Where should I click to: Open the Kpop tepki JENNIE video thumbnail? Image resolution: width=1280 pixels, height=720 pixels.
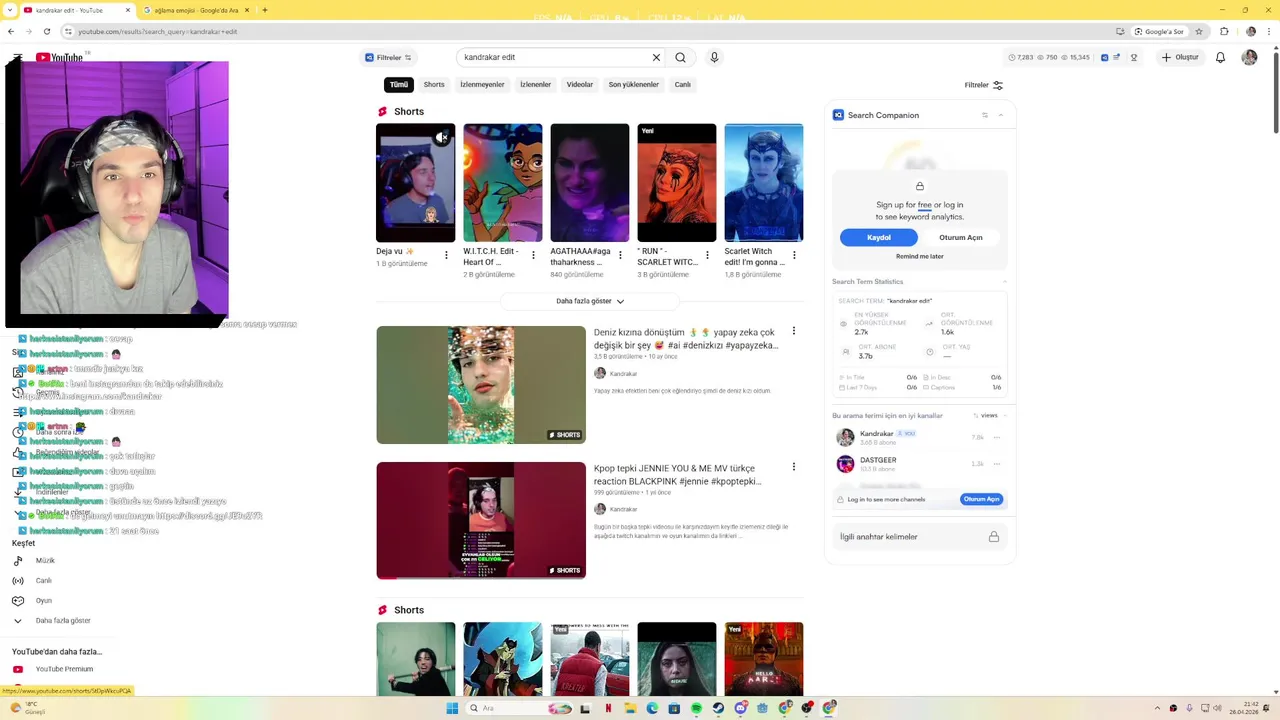(x=481, y=520)
